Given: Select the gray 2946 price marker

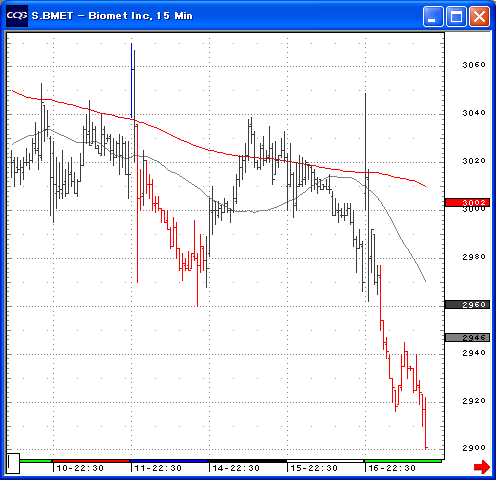Looking at the screenshot, I should tap(467, 337).
